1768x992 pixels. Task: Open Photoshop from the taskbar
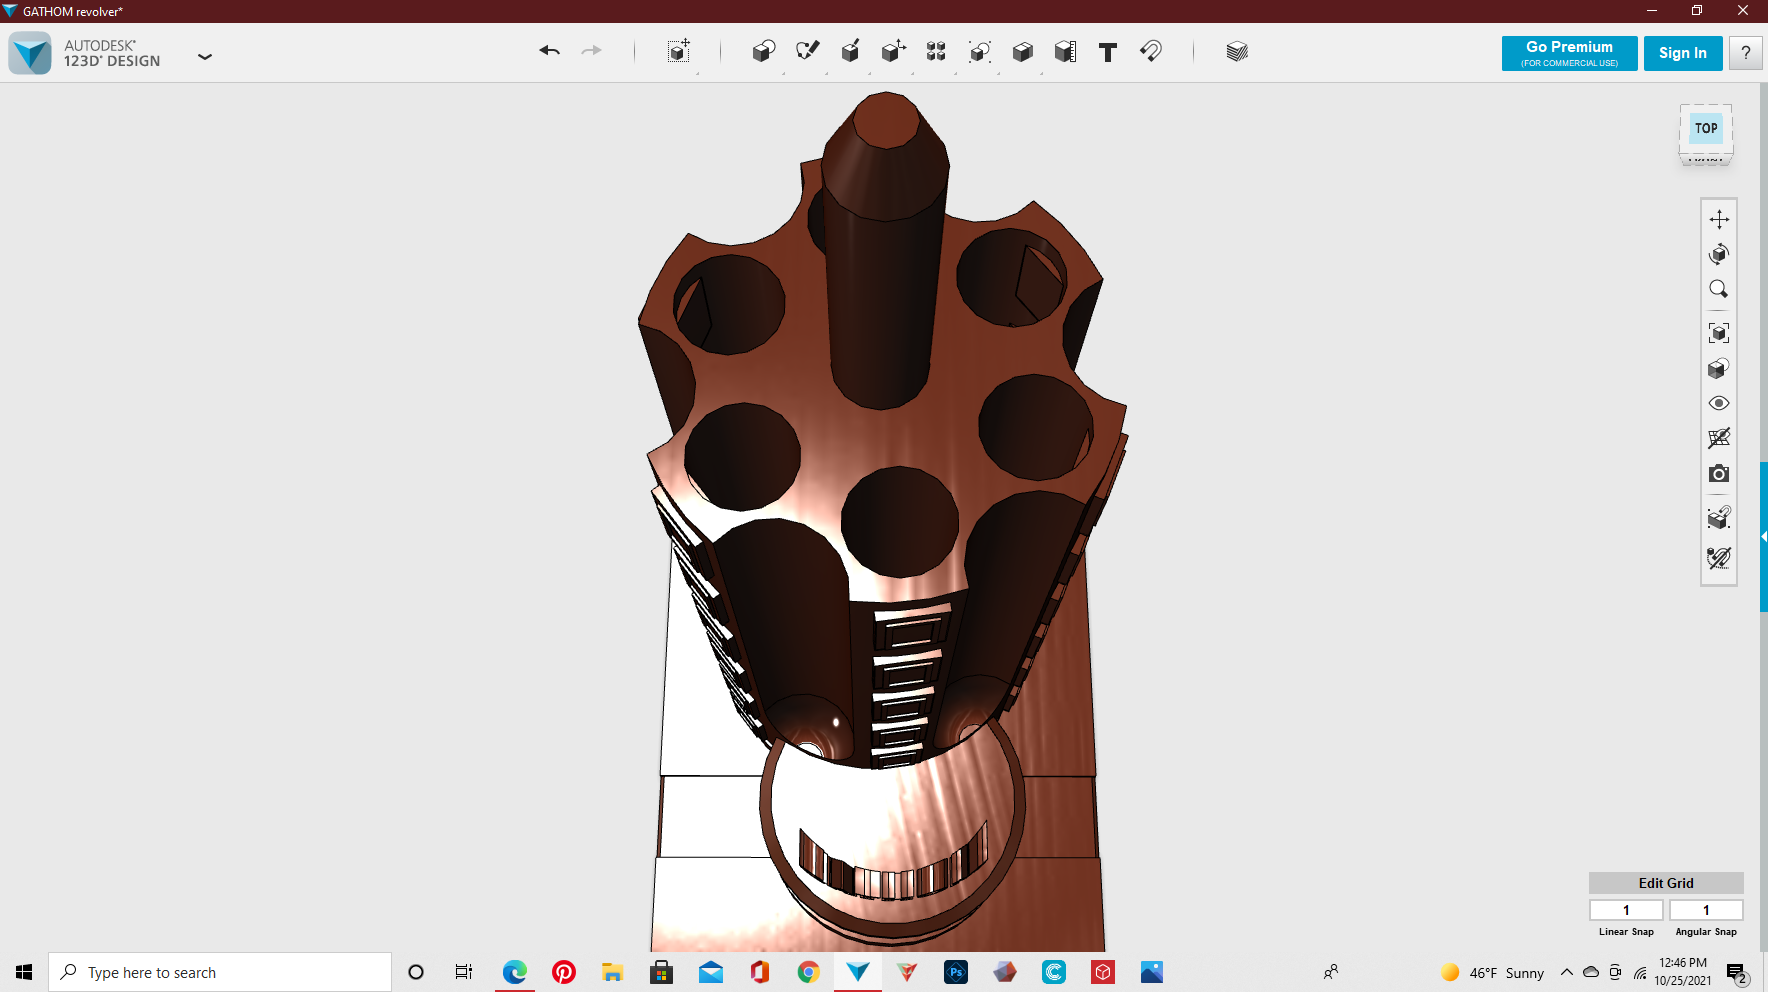pos(956,972)
